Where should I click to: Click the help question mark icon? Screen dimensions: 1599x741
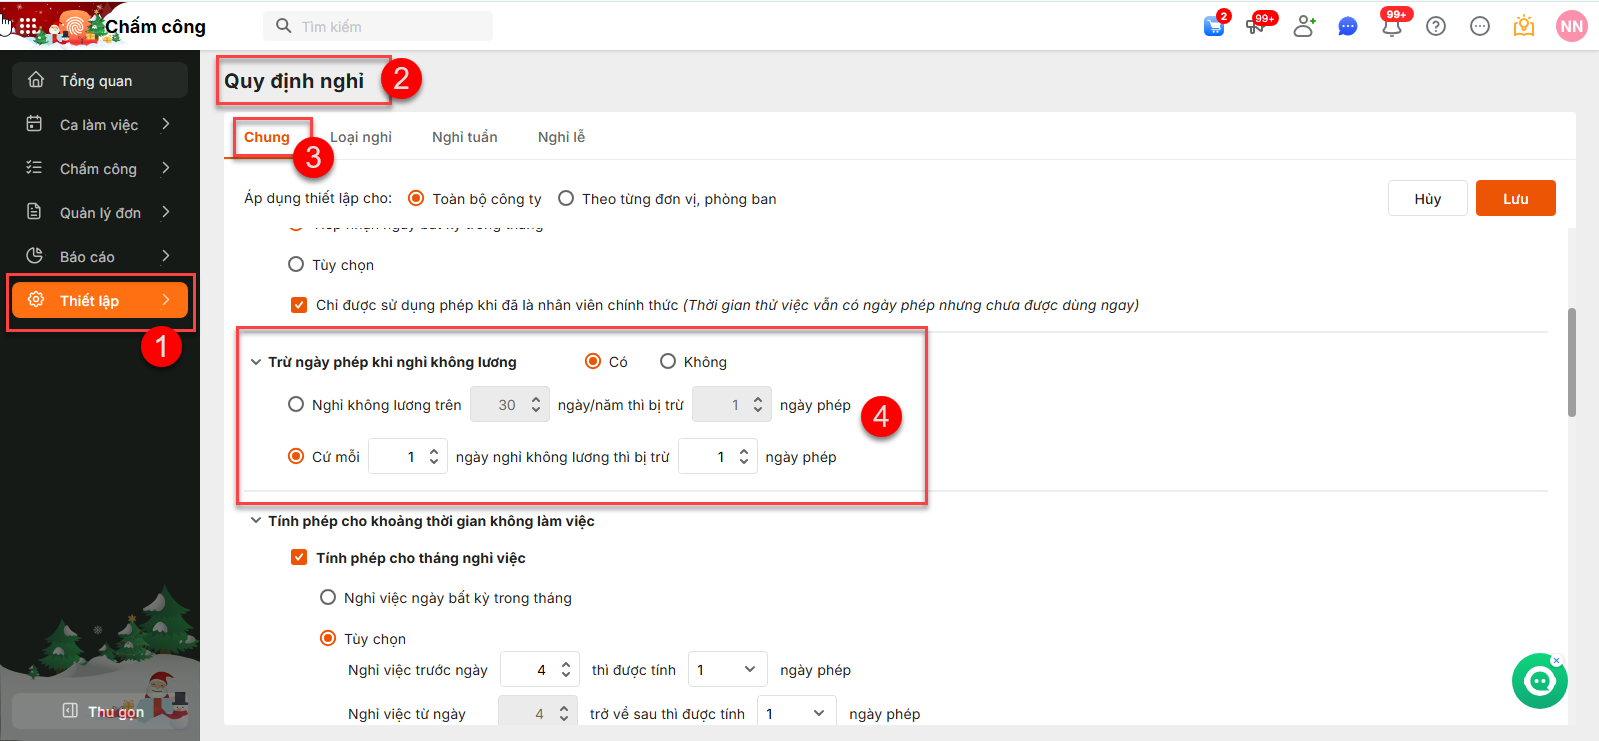tap(1436, 26)
